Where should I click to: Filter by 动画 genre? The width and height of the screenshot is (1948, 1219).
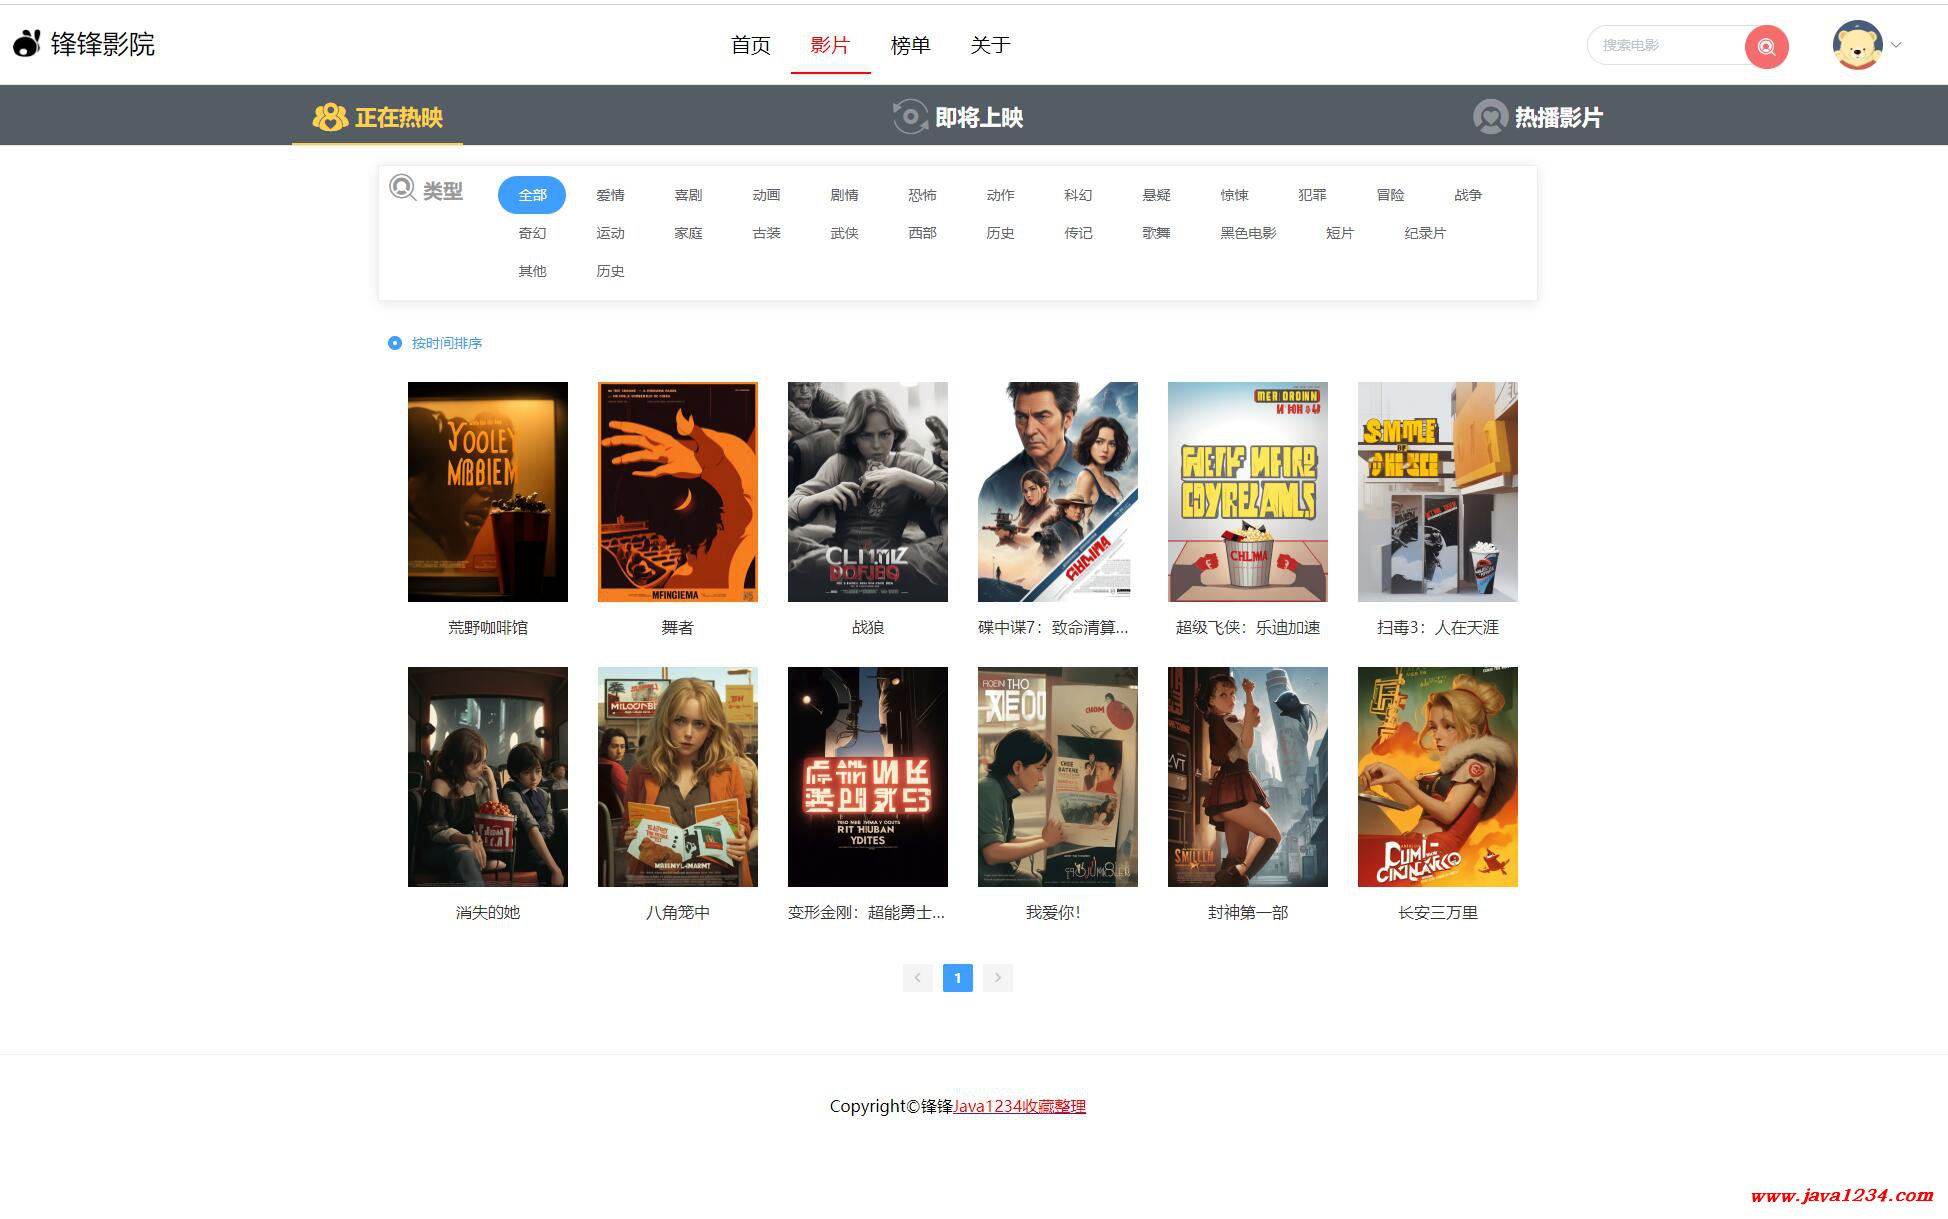[766, 195]
